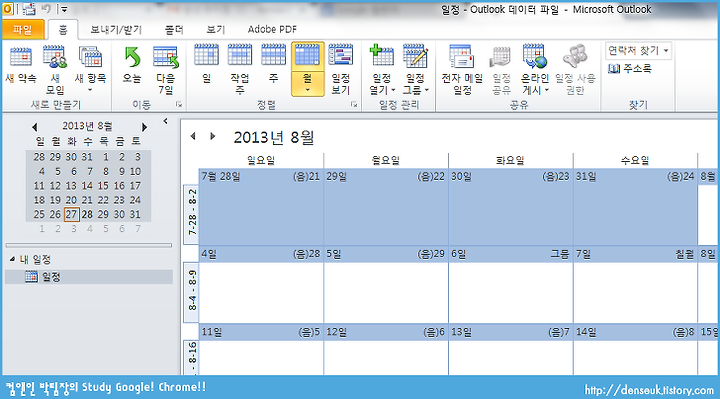Open the Customize Quick Access Toolbar dropdown
The height and width of the screenshot is (399, 720).
[64, 9]
